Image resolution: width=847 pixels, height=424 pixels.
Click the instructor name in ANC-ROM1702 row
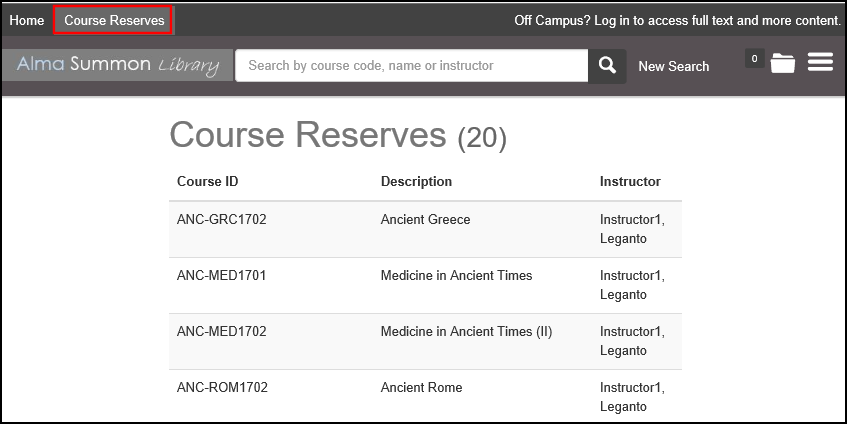632,397
